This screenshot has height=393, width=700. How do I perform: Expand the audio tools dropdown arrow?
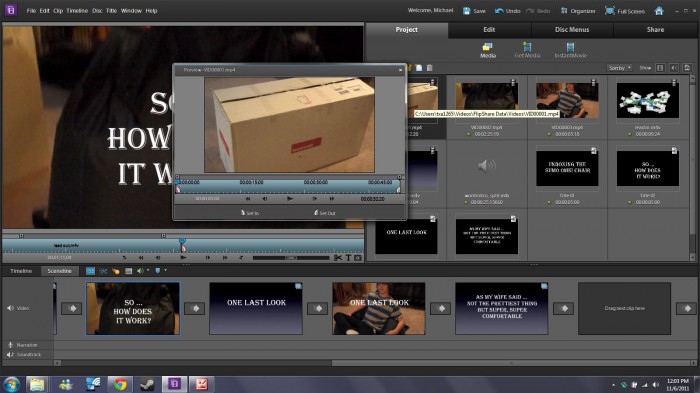(148, 270)
